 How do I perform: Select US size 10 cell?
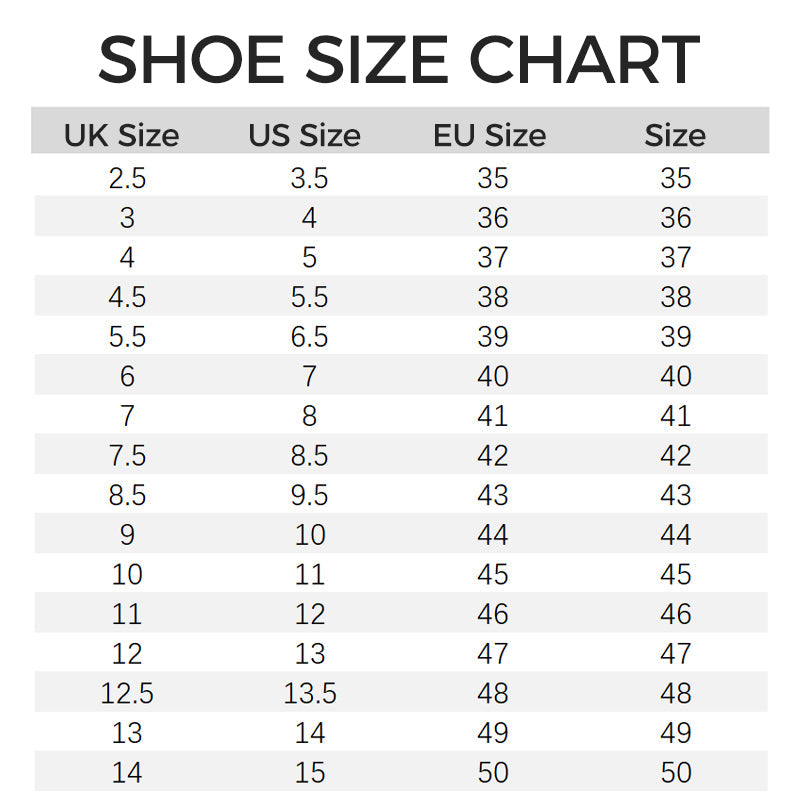point(309,535)
